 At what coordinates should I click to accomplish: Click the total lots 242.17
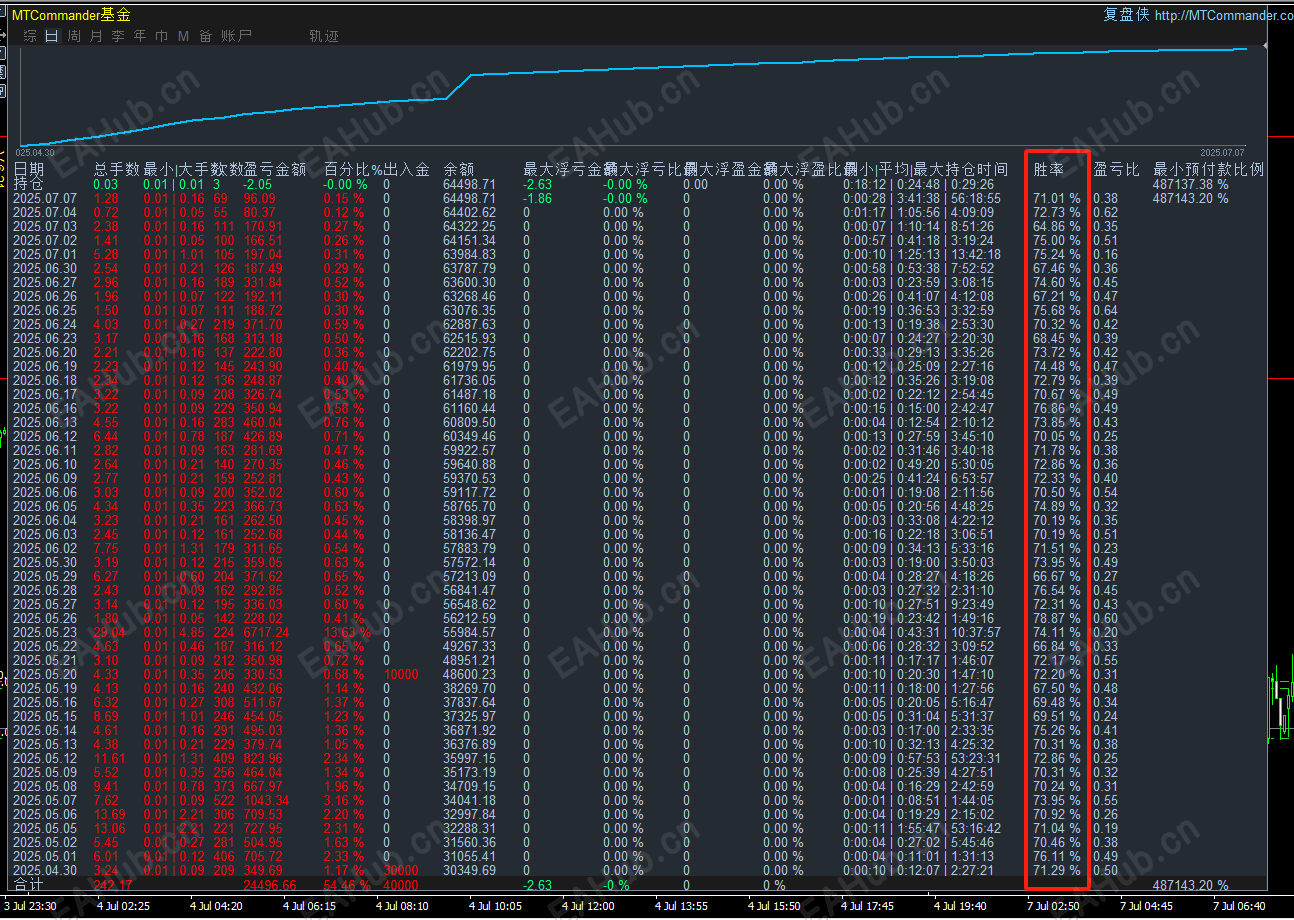pos(112,885)
